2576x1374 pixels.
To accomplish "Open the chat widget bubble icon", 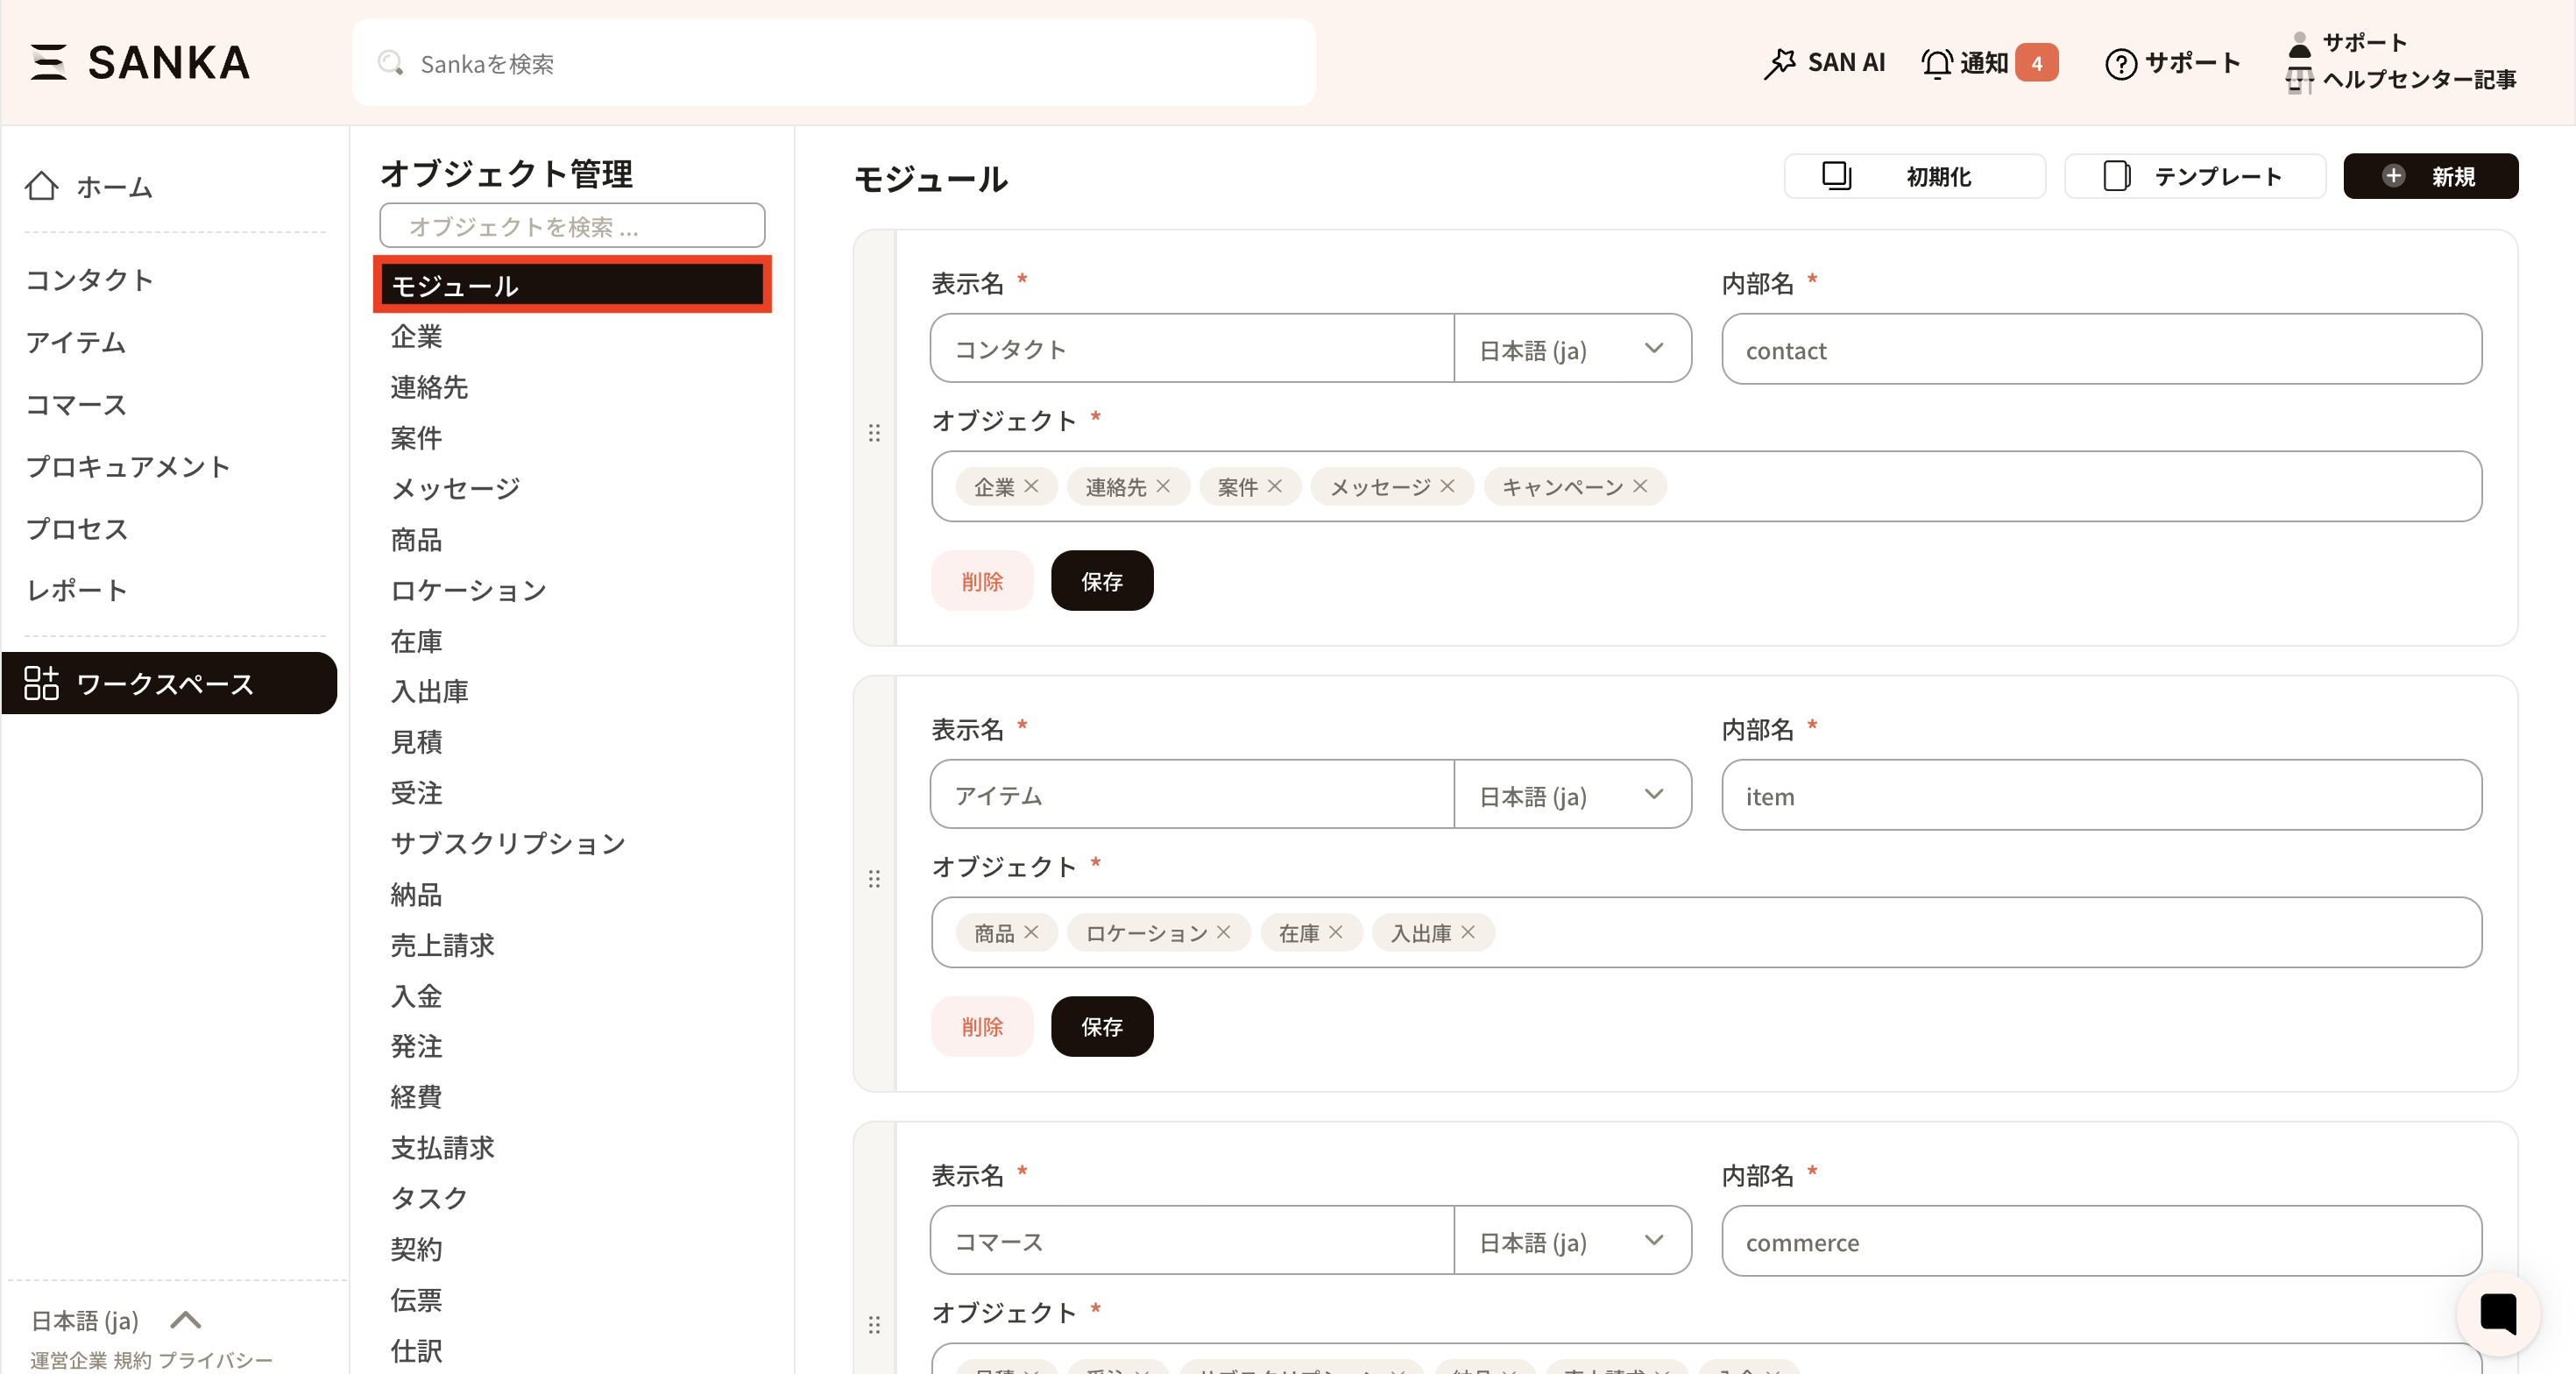I will click(2497, 1313).
